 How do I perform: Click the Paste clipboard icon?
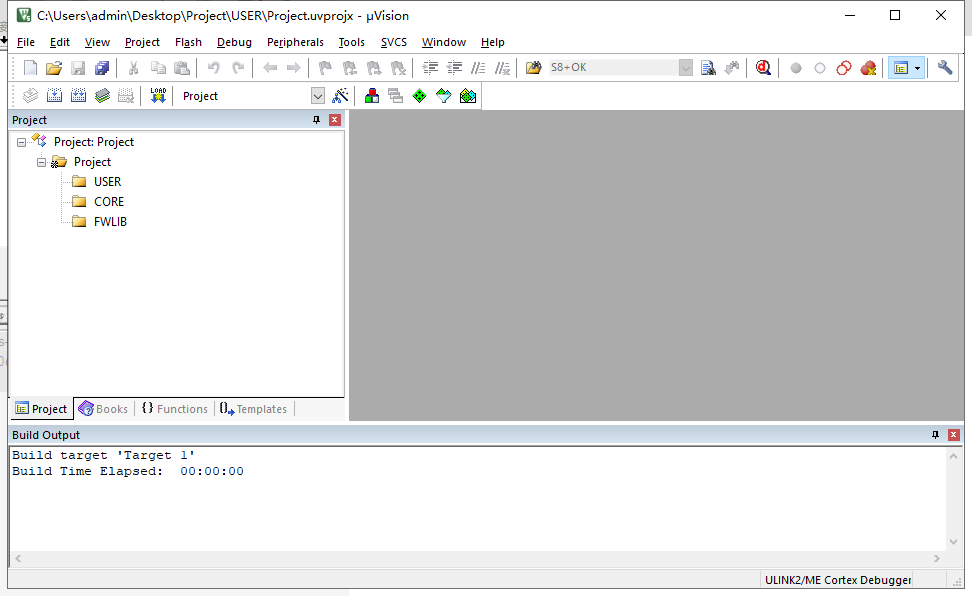(x=182, y=68)
